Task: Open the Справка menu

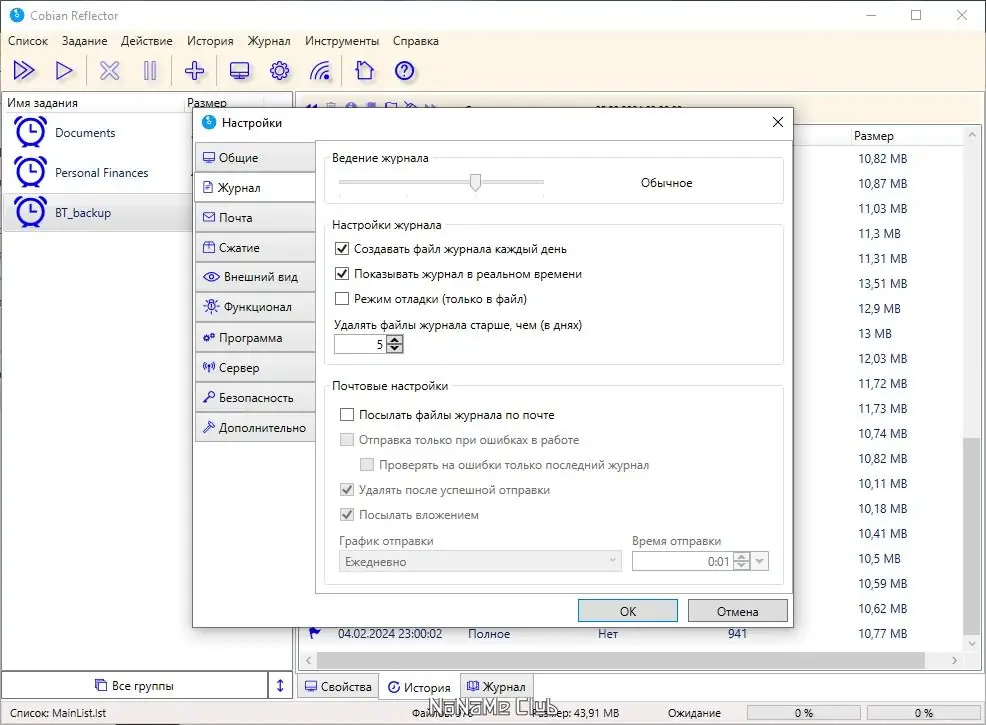Action: tap(416, 41)
